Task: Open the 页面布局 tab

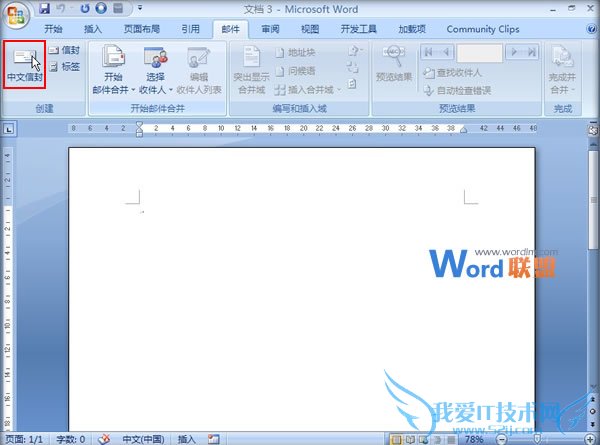Action: pos(142,29)
